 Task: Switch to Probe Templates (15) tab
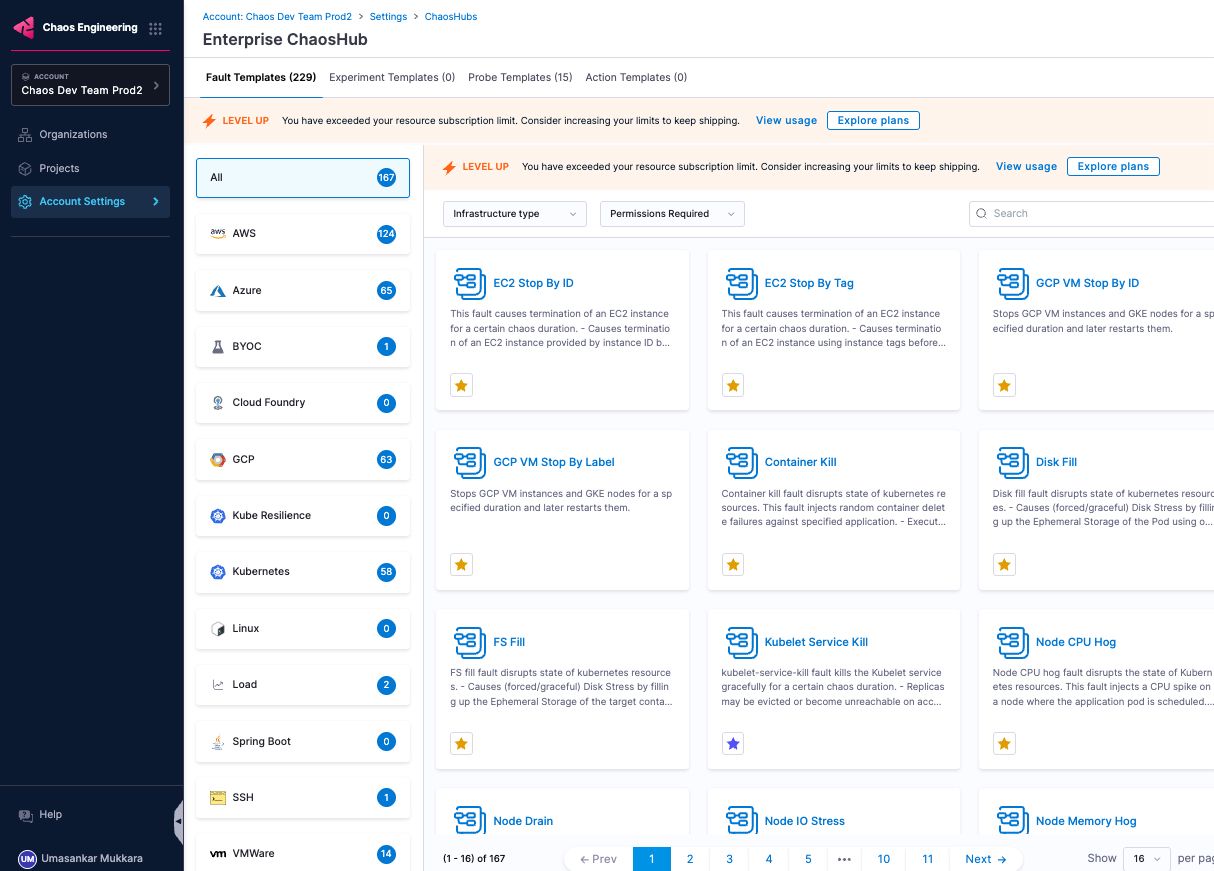520,77
